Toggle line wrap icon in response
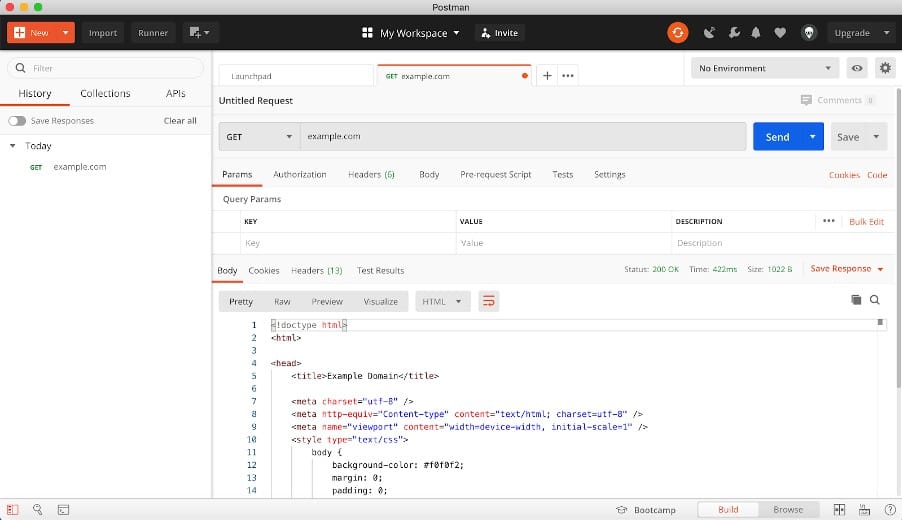 point(488,301)
